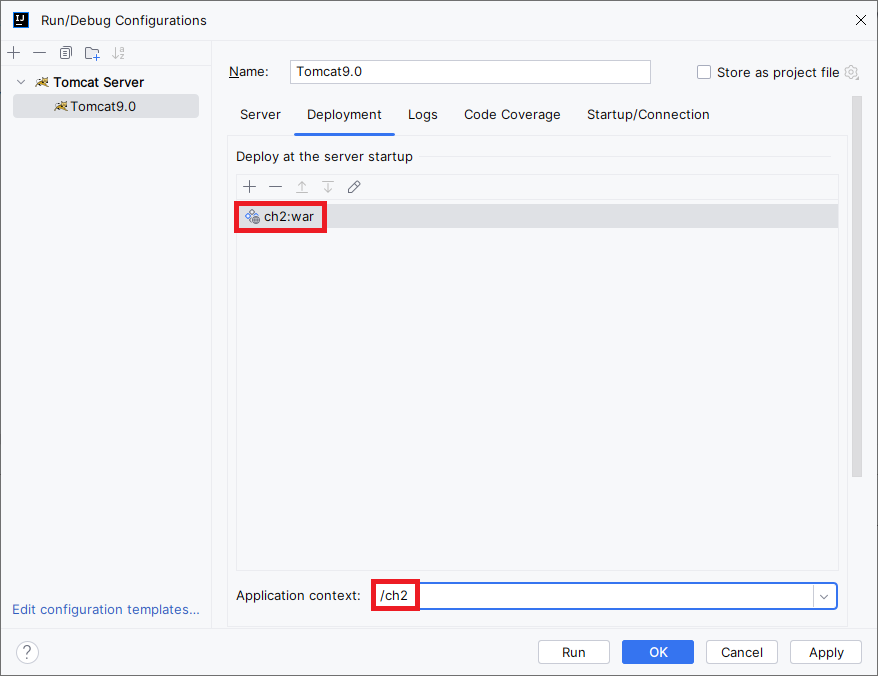This screenshot has width=878, height=676.
Task: Add a deployment artifact
Action: click(x=249, y=187)
